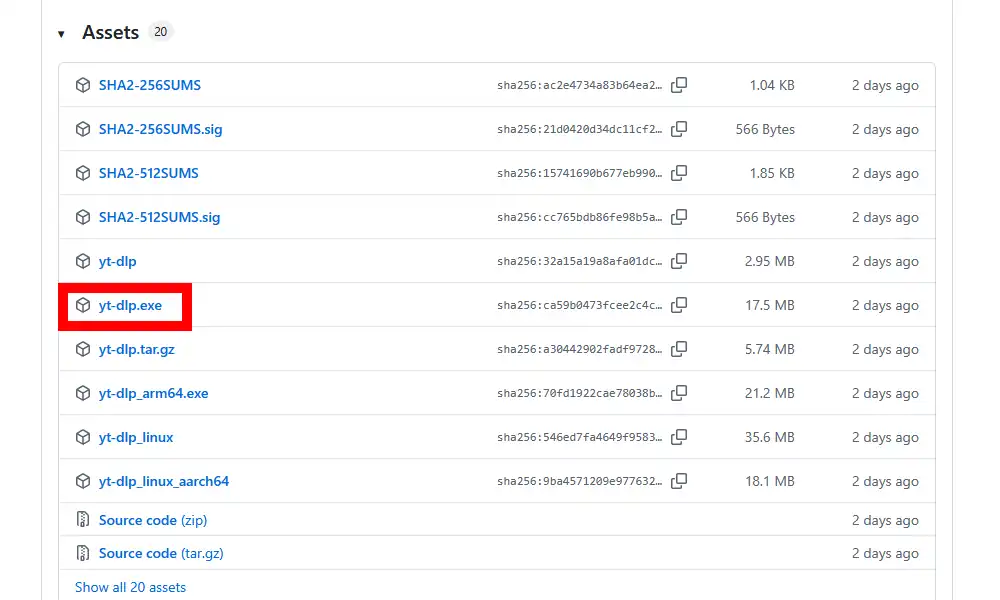Click the package icon in the 2.95 MB row
1000x600 pixels.
83,261
